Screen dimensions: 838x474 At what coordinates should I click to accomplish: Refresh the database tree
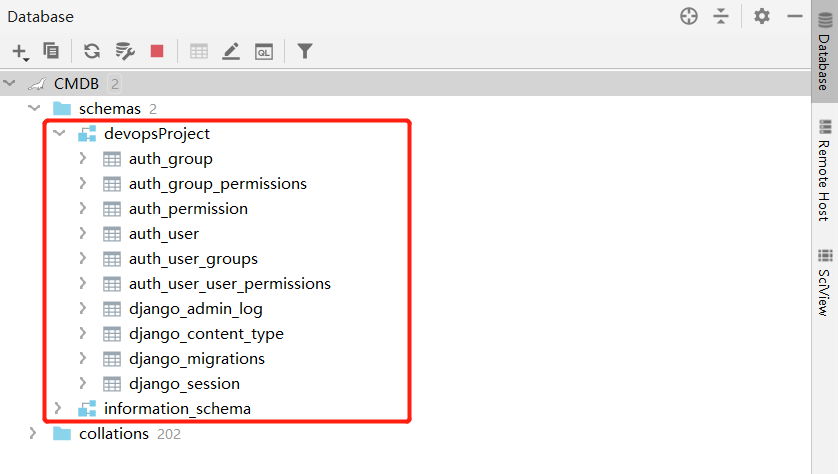click(92, 51)
